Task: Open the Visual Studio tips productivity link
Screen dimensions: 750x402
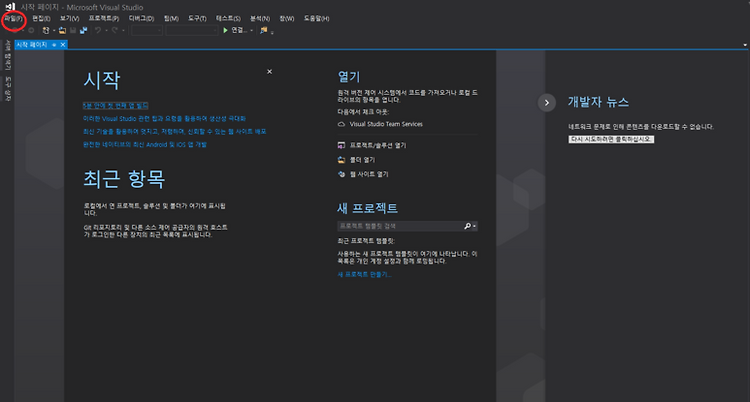Action: (x=165, y=118)
